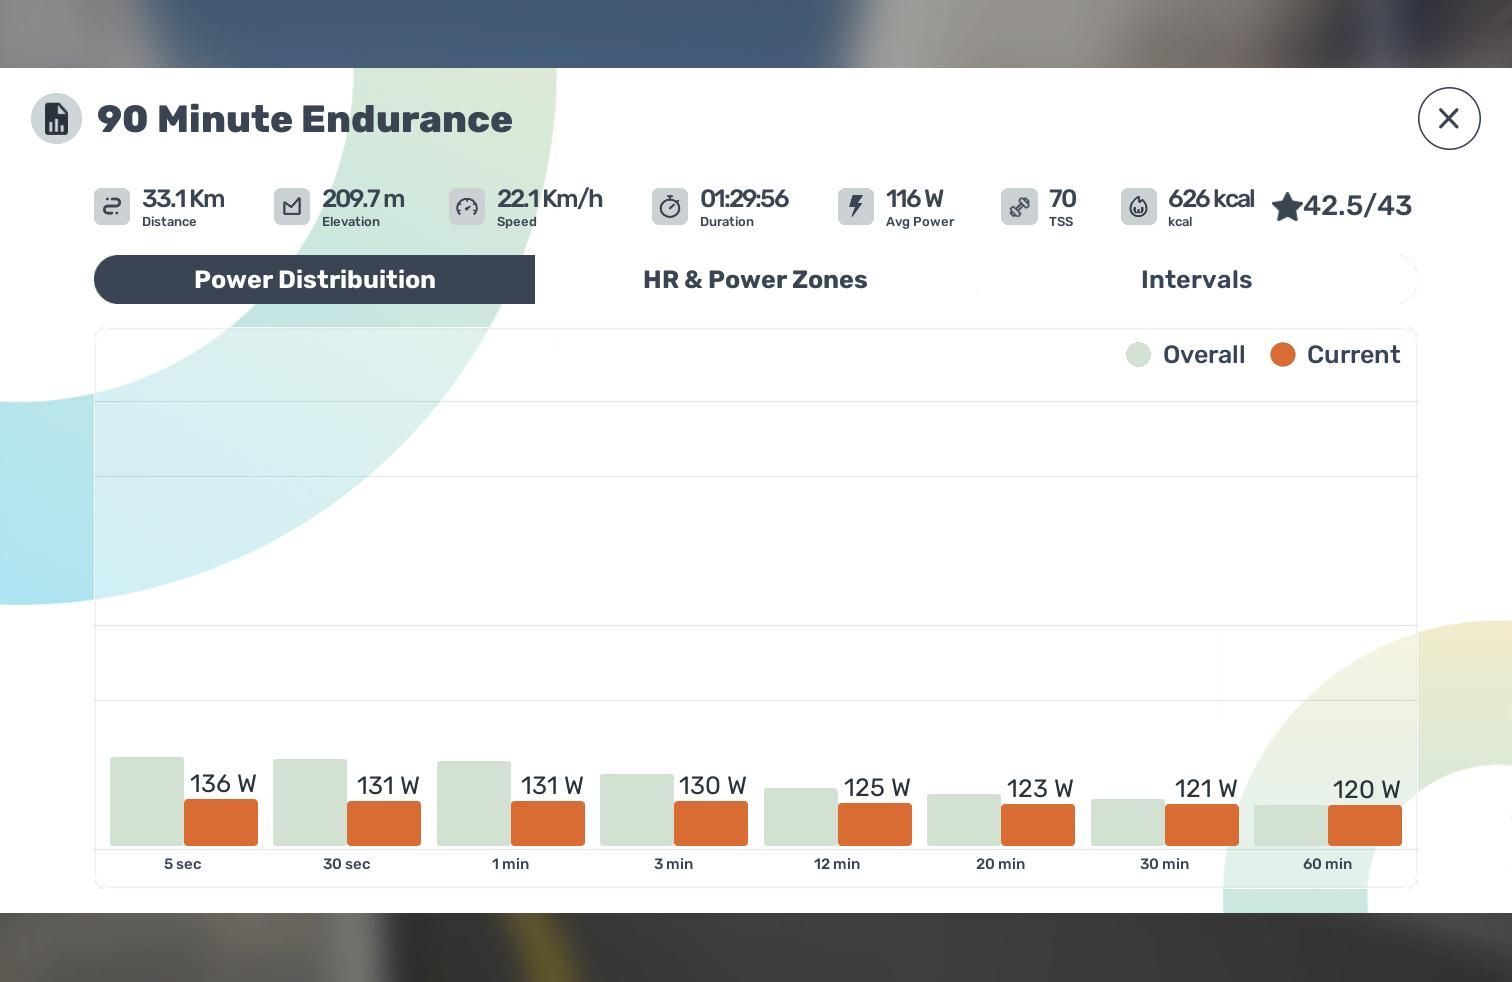This screenshot has height=982, width=1512.
Task: Click the Avg Power lightning icon
Action: click(856, 207)
